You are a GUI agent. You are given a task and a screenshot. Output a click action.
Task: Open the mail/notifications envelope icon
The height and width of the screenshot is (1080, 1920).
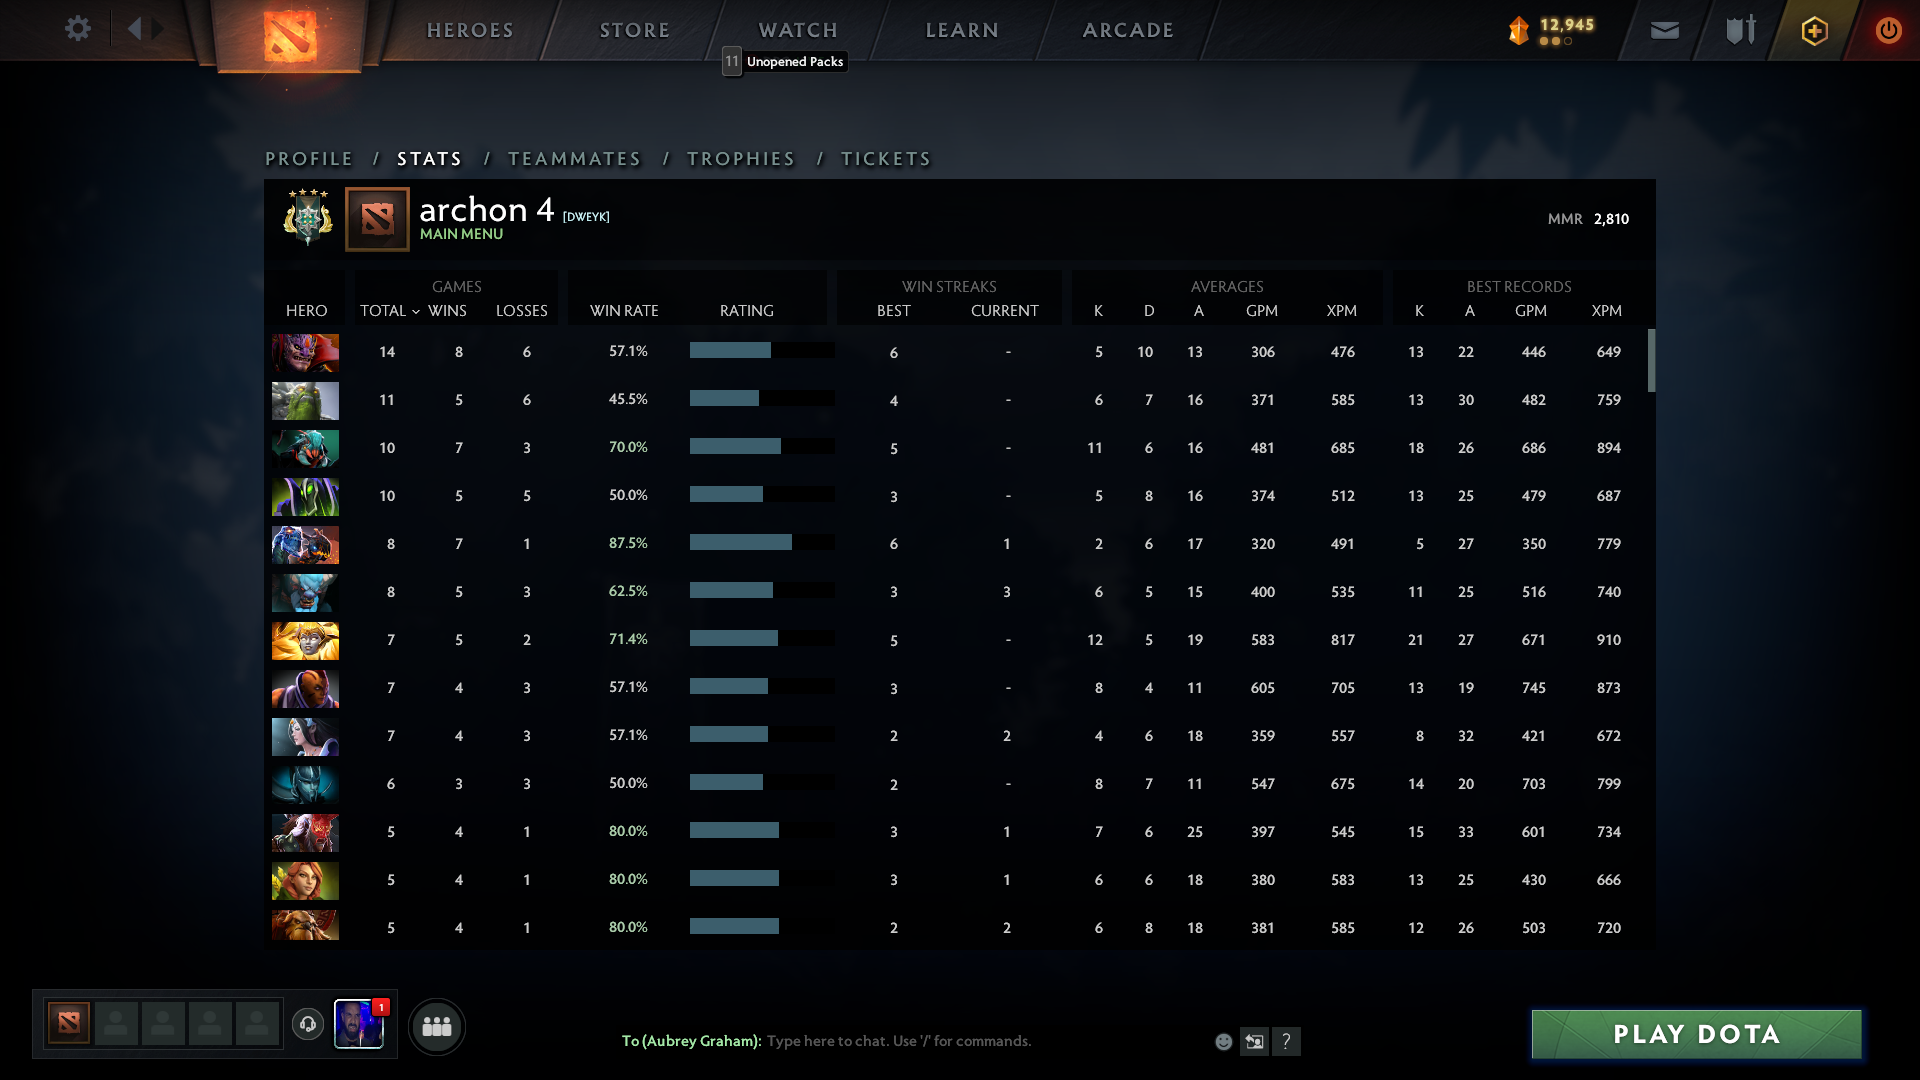point(1663,30)
